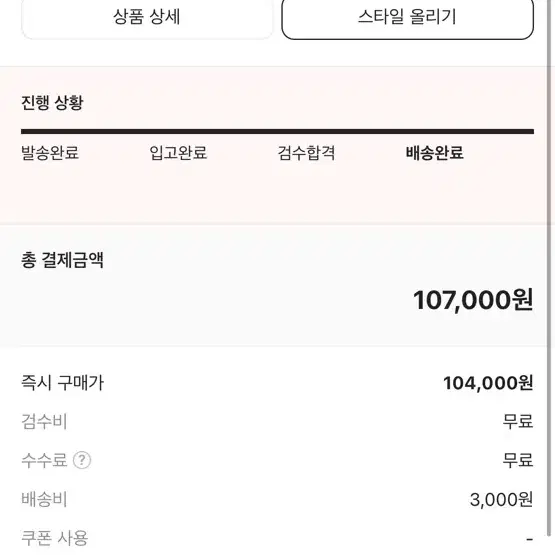
Task: Open the 수수료 help question mark icon
Action: (82, 460)
